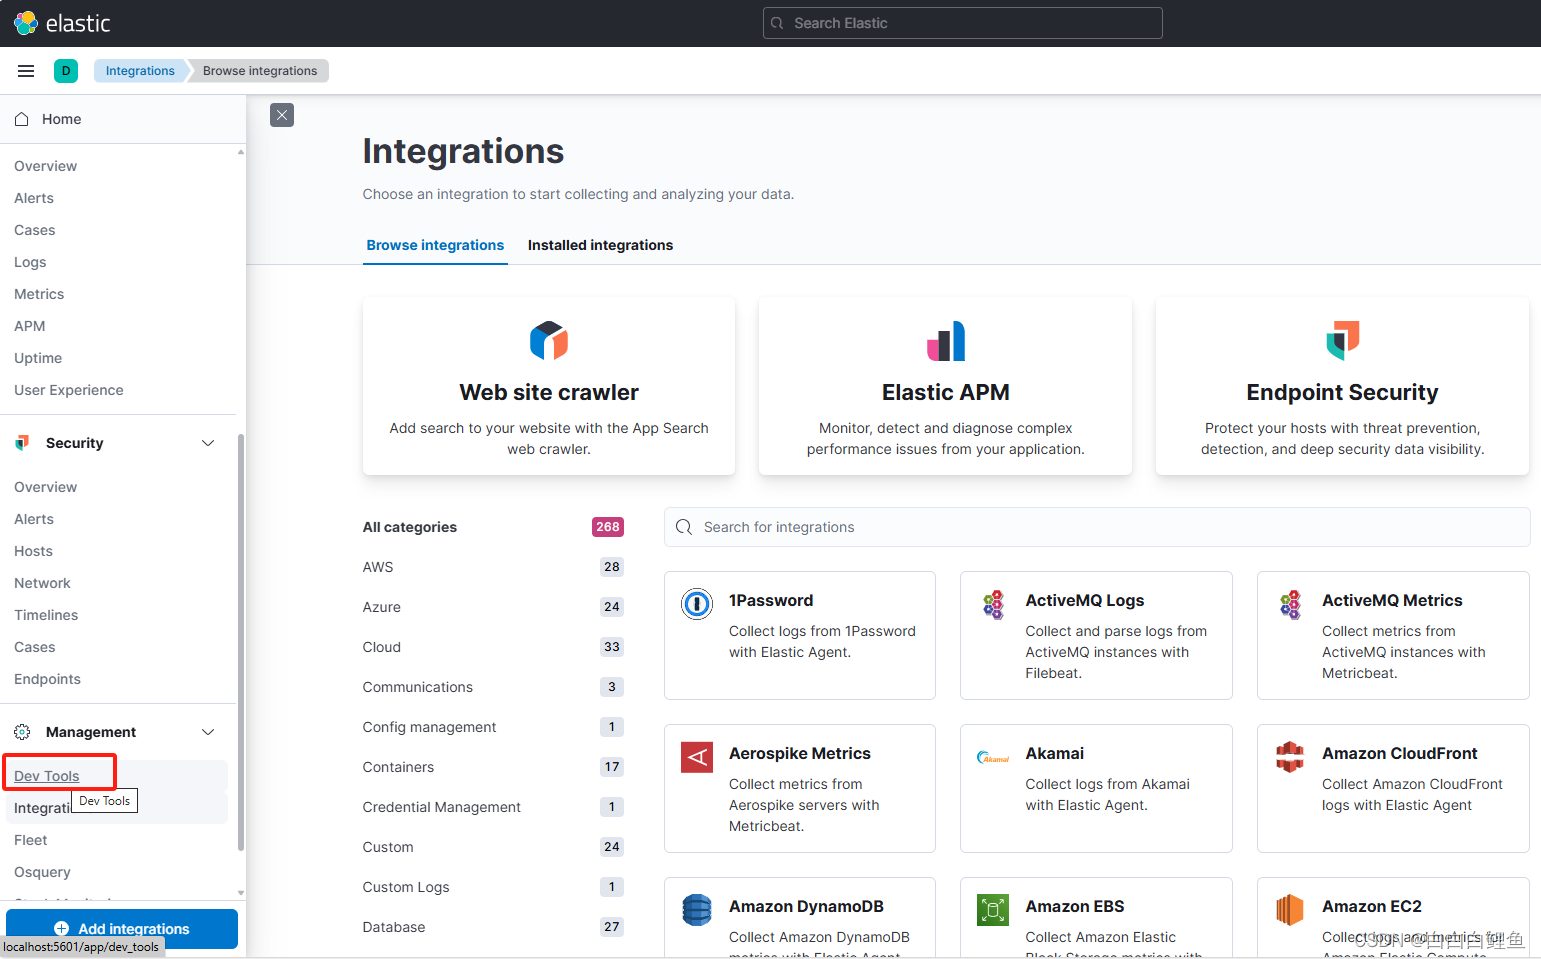Viewport: 1541px width, 959px height.
Task: Switch to the Installed integrations tab
Action: 600,245
